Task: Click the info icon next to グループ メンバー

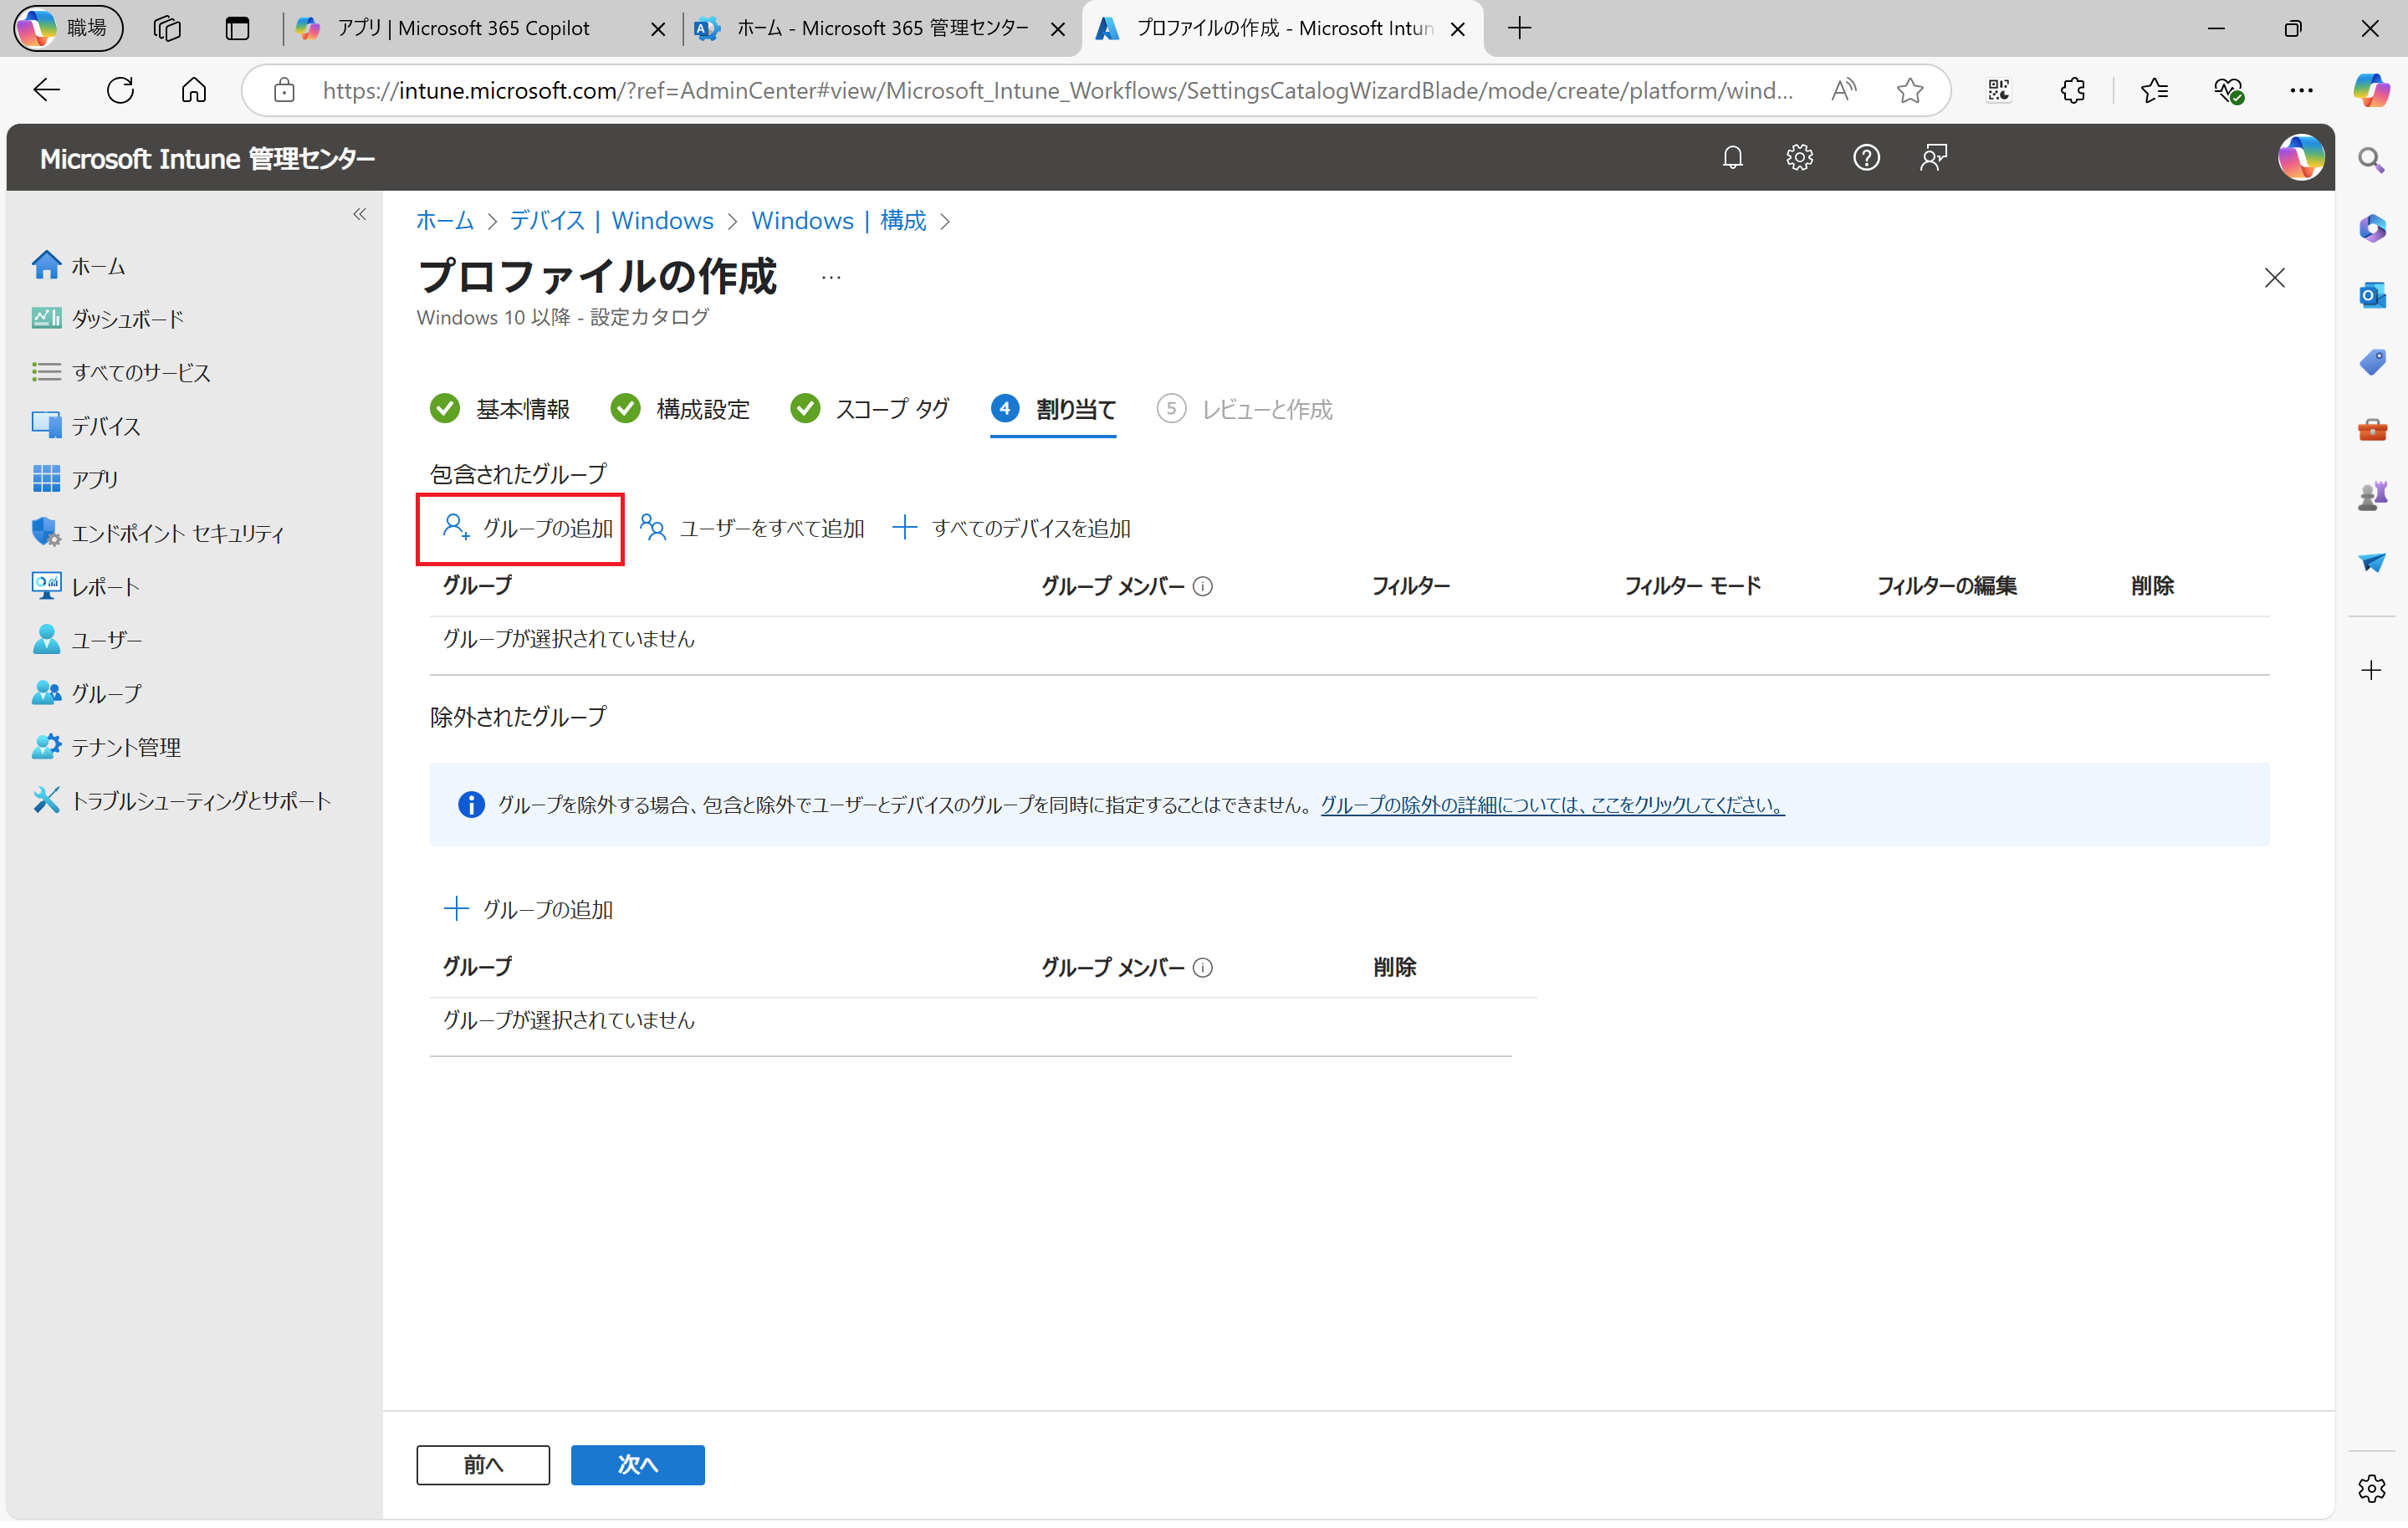Action: [x=1204, y=587]
